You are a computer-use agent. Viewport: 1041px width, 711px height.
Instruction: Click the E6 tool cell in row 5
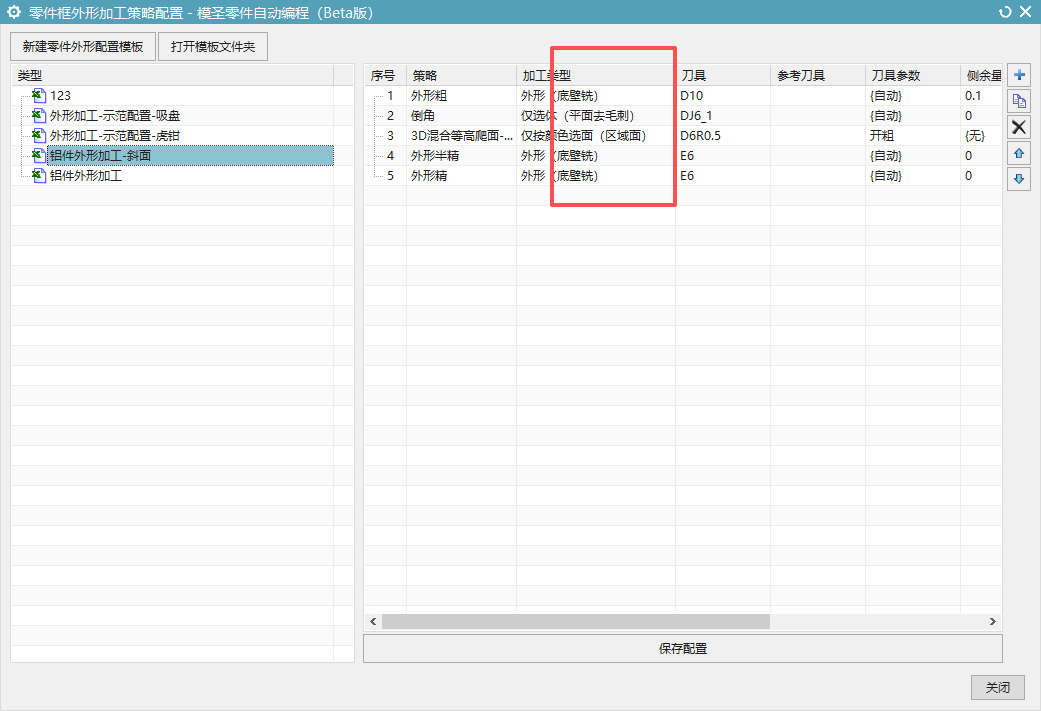point(723,175)
